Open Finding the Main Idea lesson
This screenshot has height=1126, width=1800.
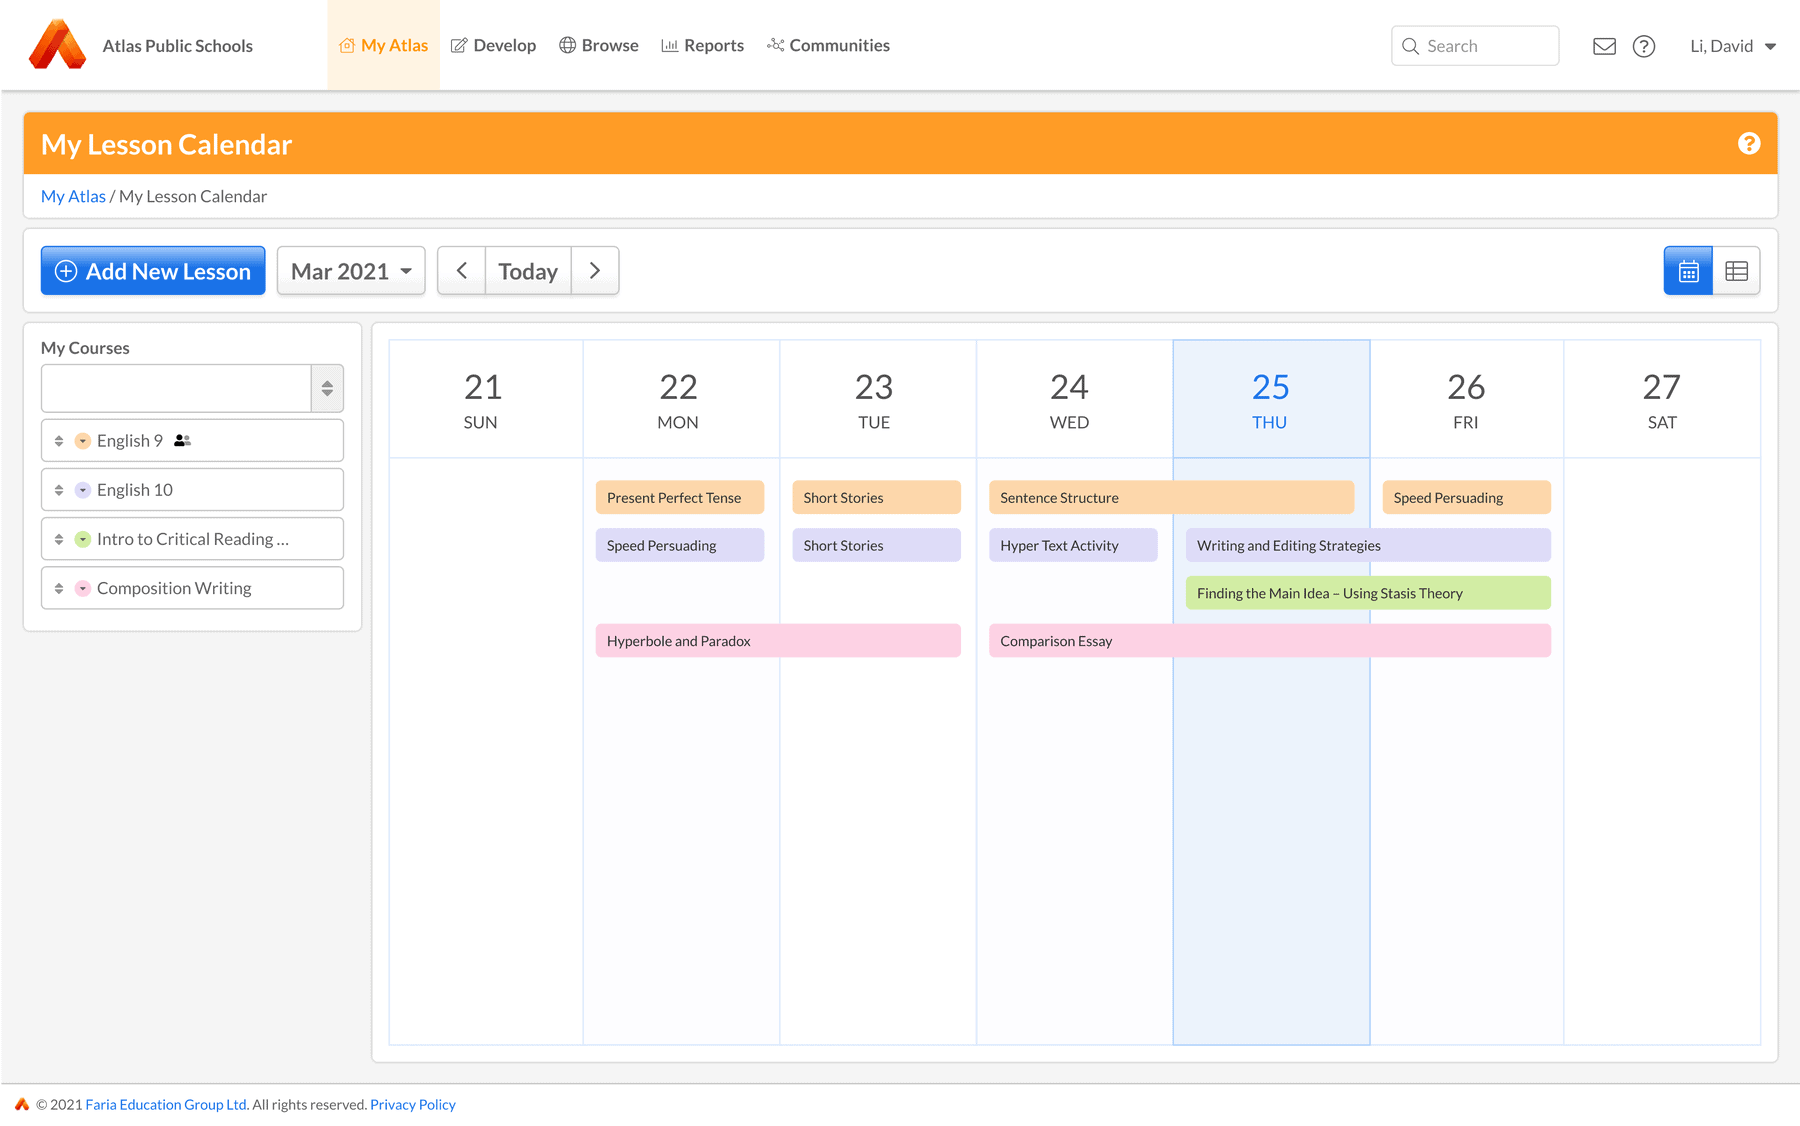pos(1368,593)
